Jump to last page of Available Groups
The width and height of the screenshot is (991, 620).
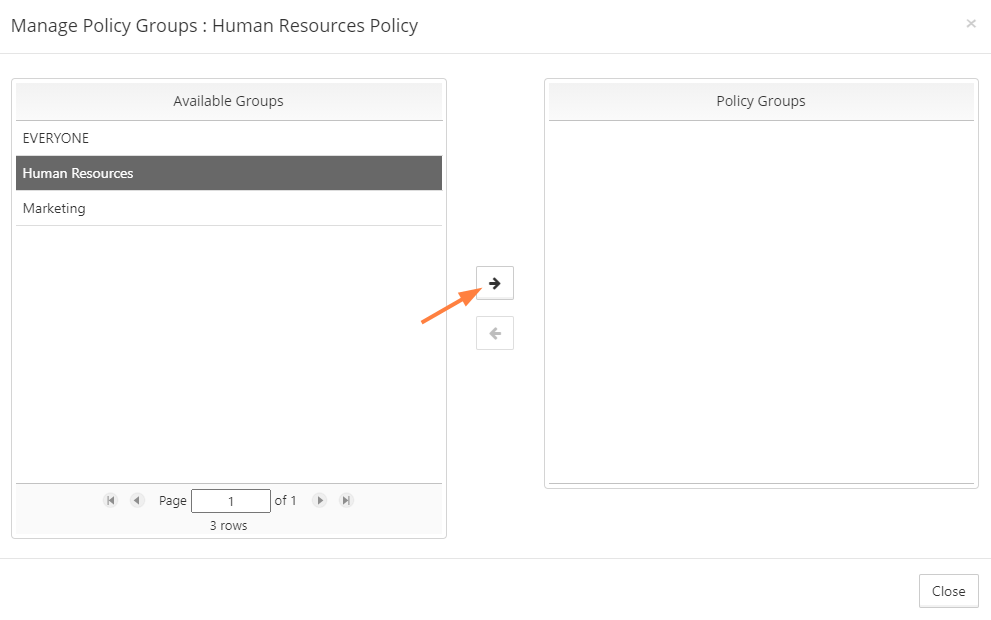coord(346,501)
